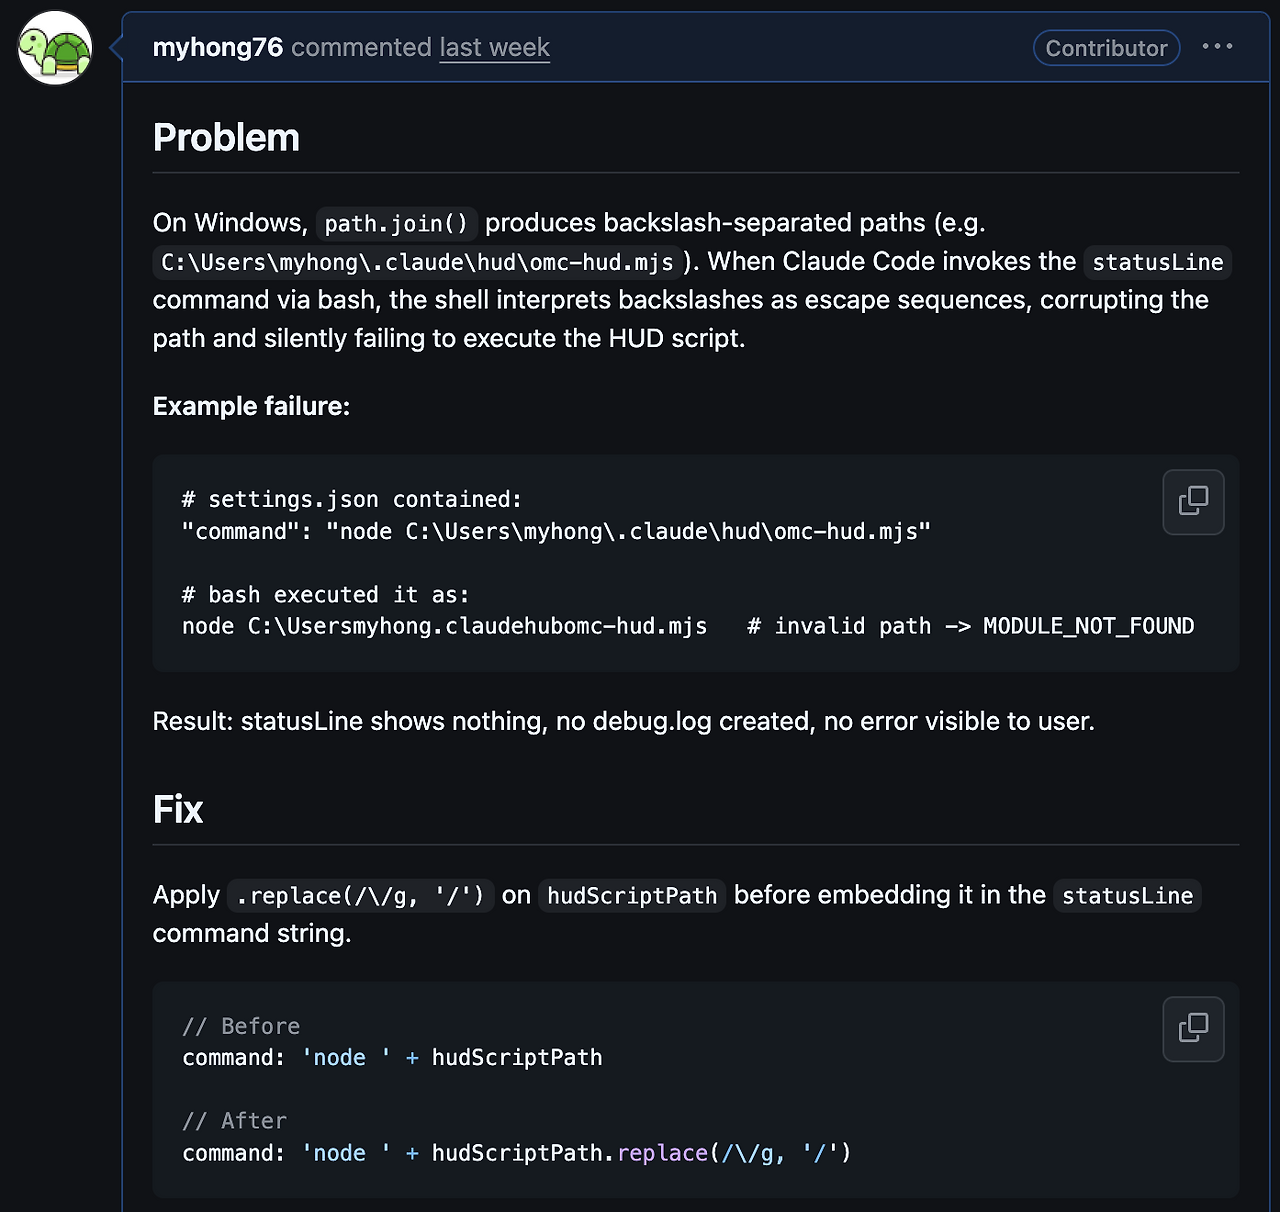Click the "last week" timestamp link
The image size is (1280, 1212).
(x=494, y=48)
